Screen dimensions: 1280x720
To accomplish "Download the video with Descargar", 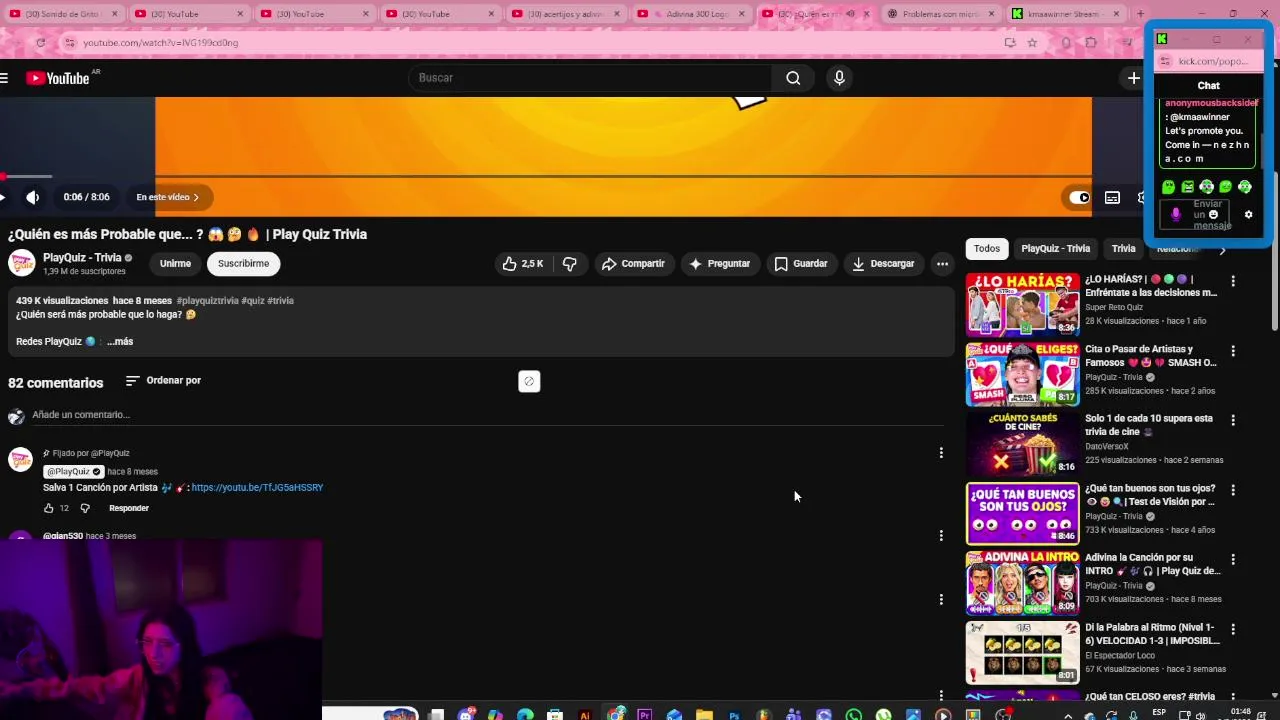I will [x=883, y=264].
